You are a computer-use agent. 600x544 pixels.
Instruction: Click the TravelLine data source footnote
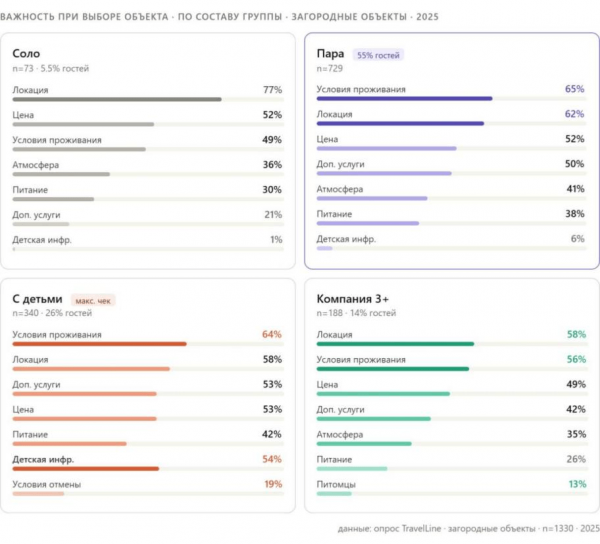coord(468,528)
